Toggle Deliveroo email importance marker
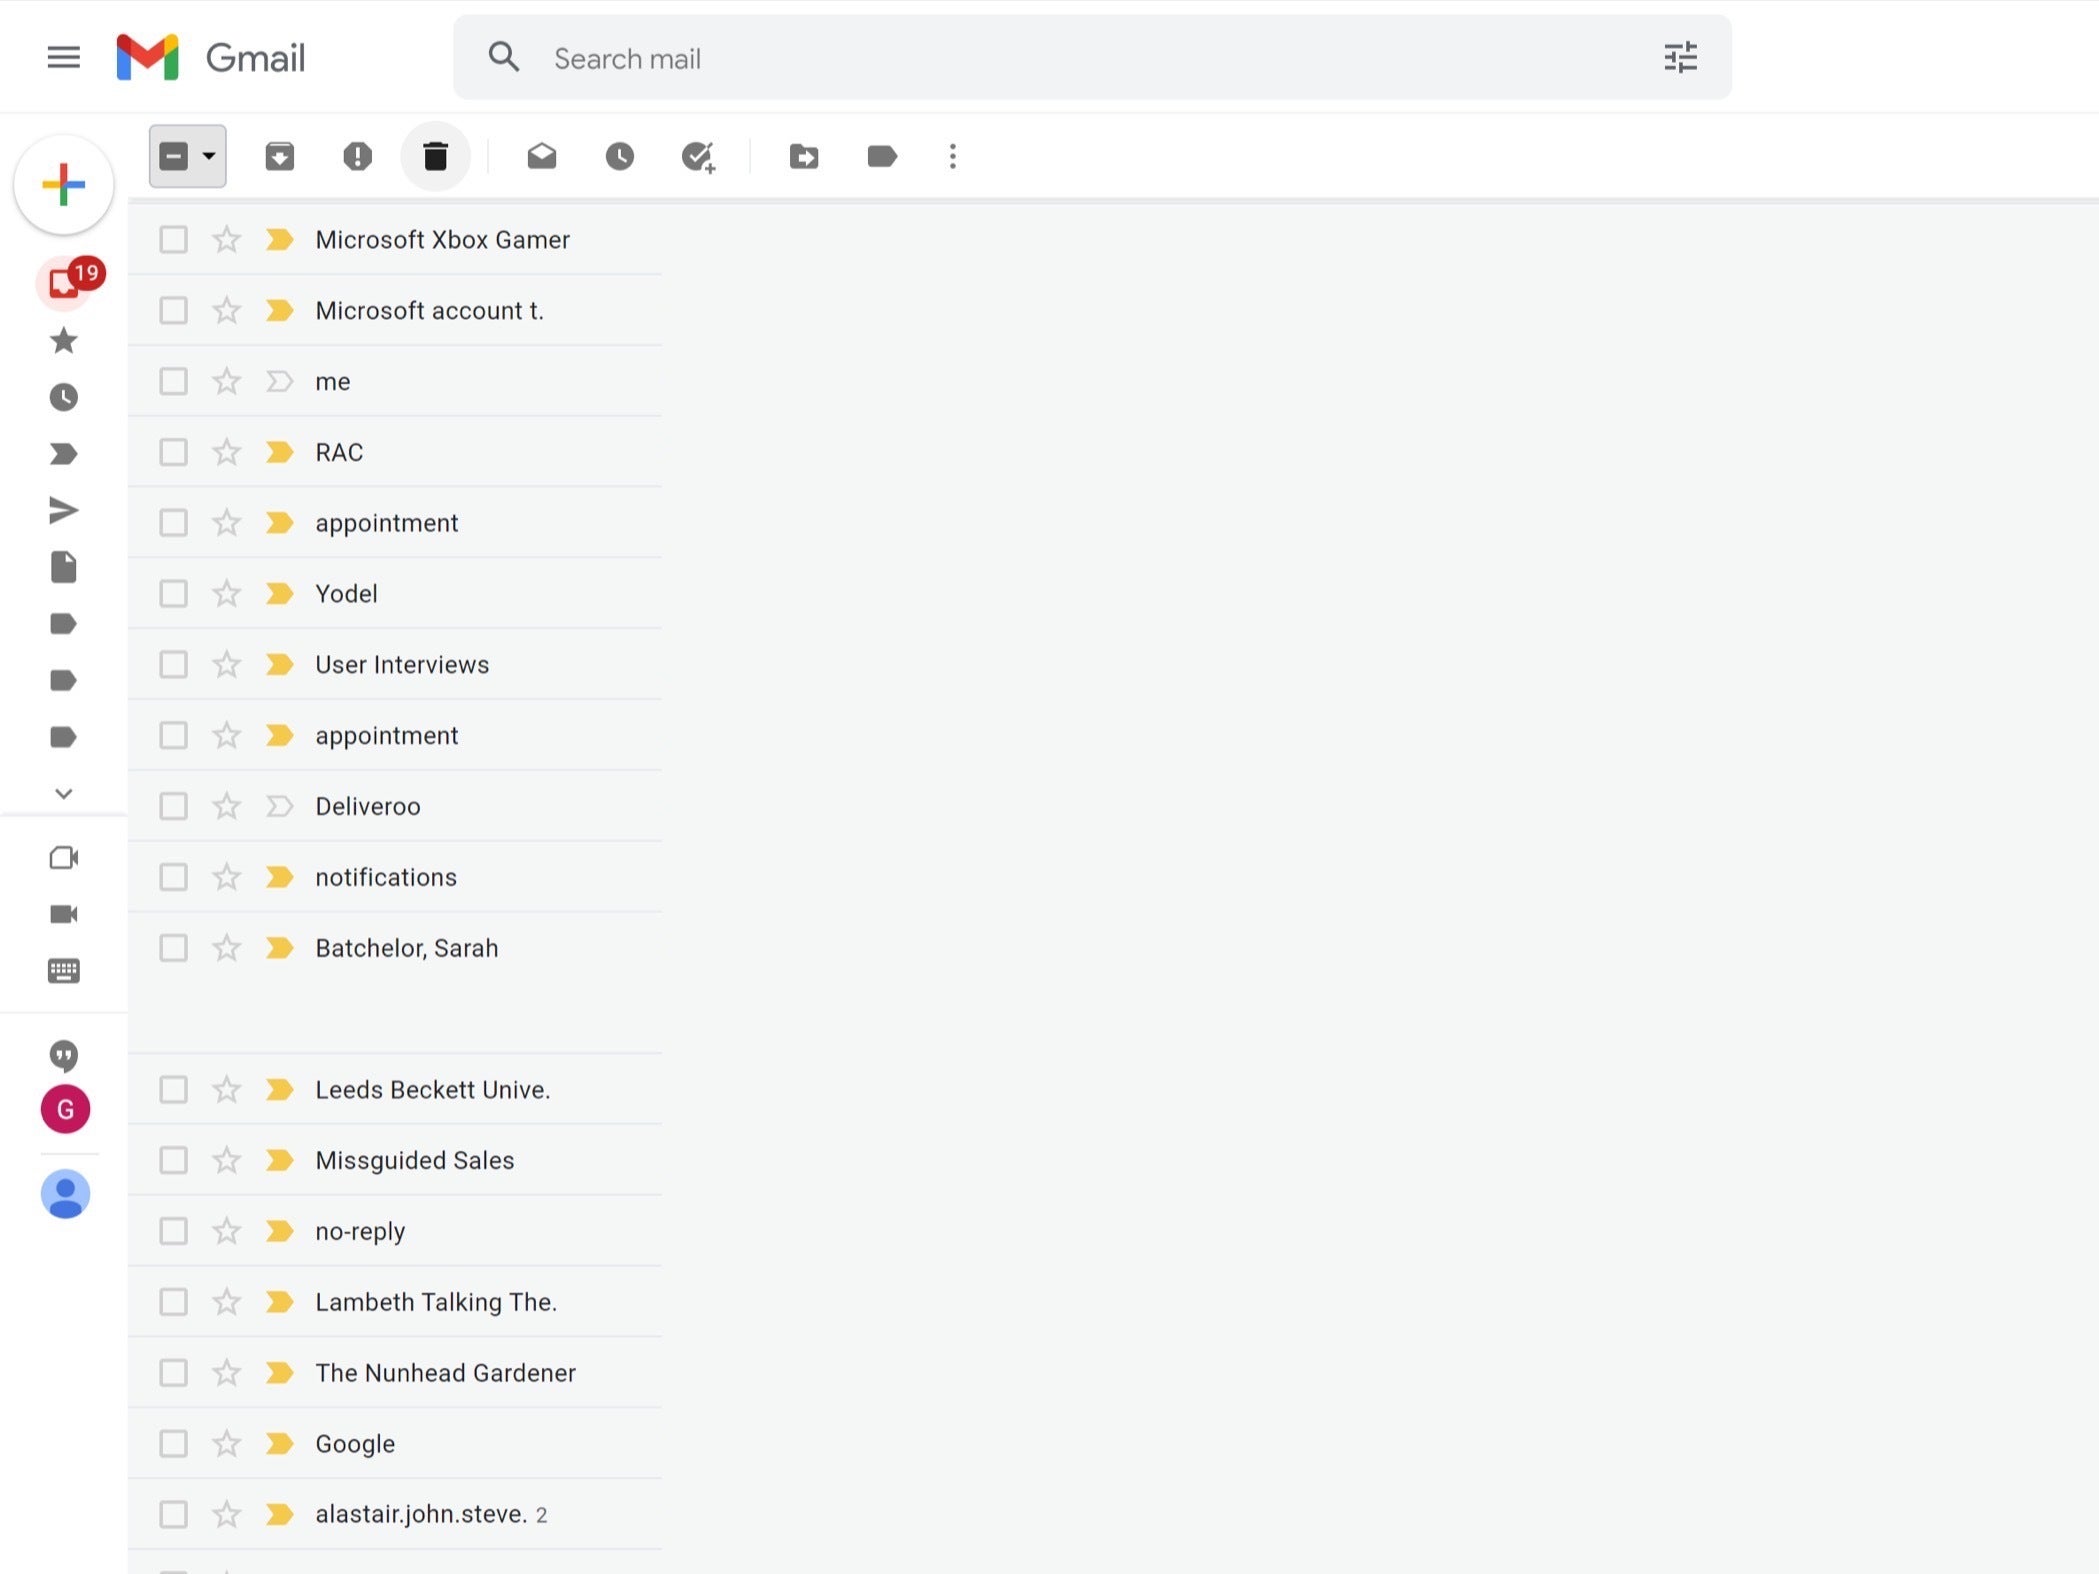The width and height of the screenshot is (2099, 1574). coord(279,807)
